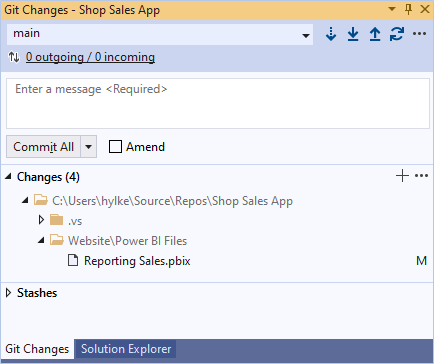Screen dimensions: 434x364
Task: Click the outgoing/incoming sync arrows icon
Action: [14, 57]
